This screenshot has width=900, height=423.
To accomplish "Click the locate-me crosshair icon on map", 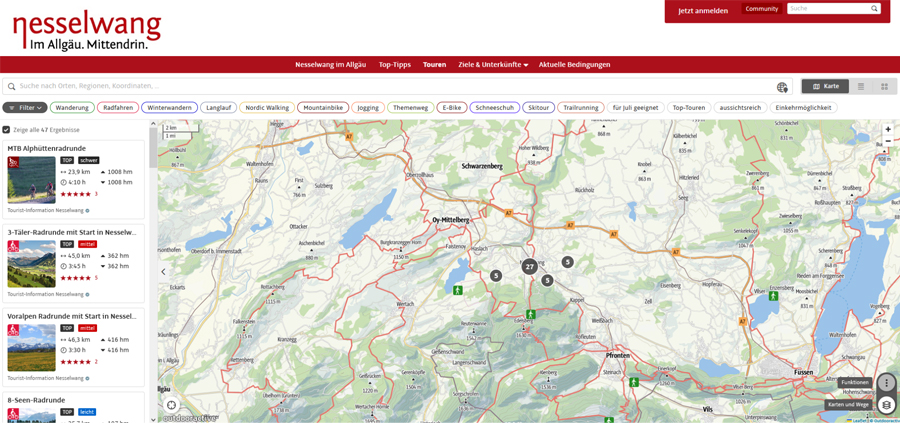I will pos(170,405).
